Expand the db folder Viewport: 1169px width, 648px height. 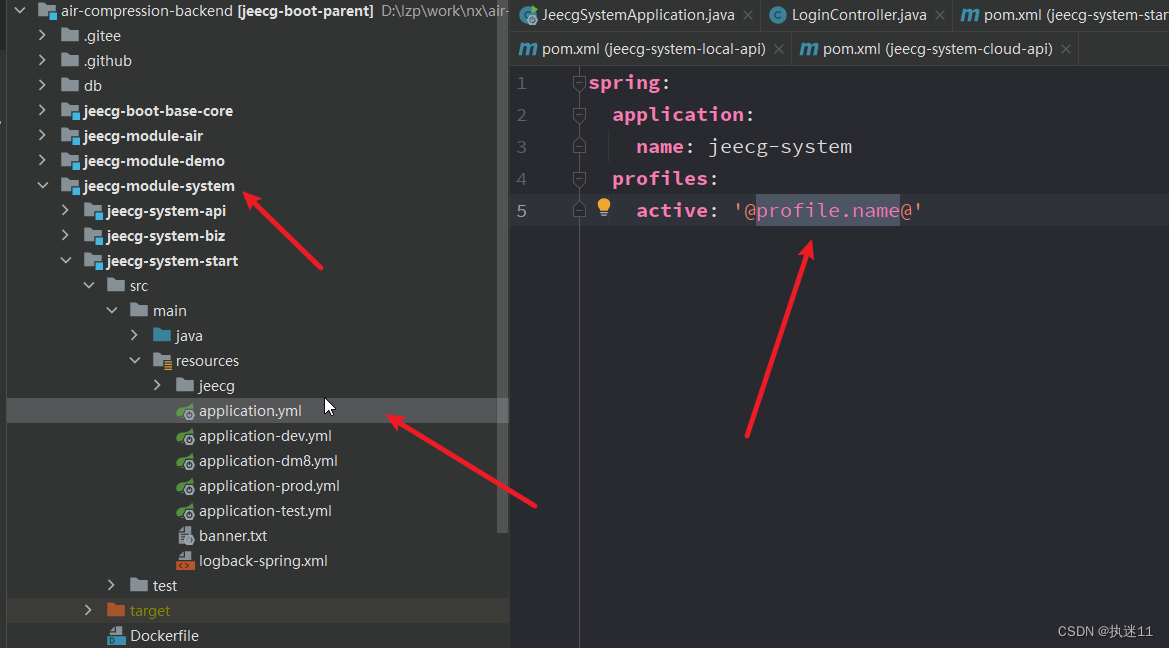[x=42, y=85]
